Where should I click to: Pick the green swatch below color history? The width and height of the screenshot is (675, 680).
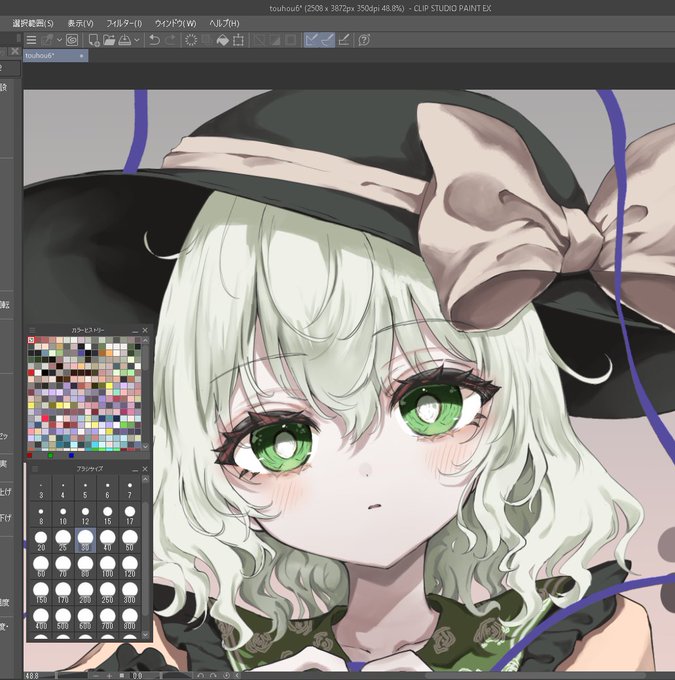[50, 455]
